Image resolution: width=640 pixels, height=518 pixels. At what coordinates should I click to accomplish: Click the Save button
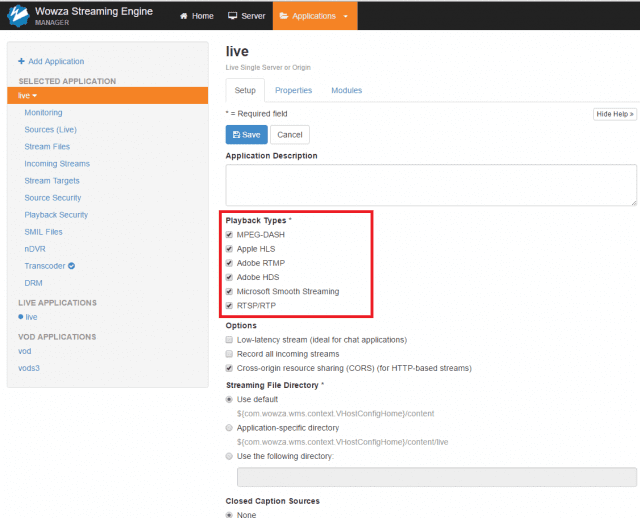247,135
